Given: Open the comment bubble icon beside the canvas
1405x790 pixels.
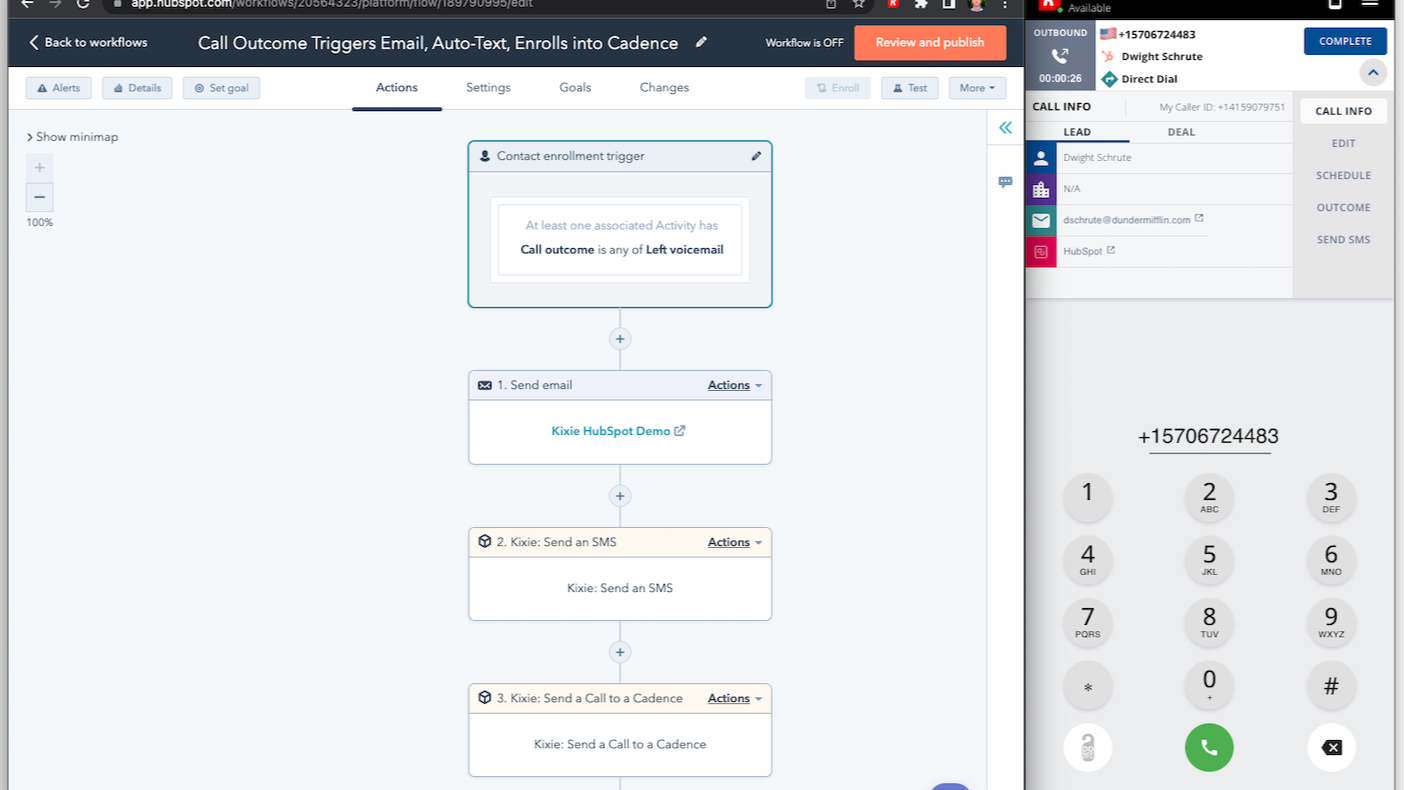Looking at the screenshot, I should pyautogui.click(x=1005, y=180).
